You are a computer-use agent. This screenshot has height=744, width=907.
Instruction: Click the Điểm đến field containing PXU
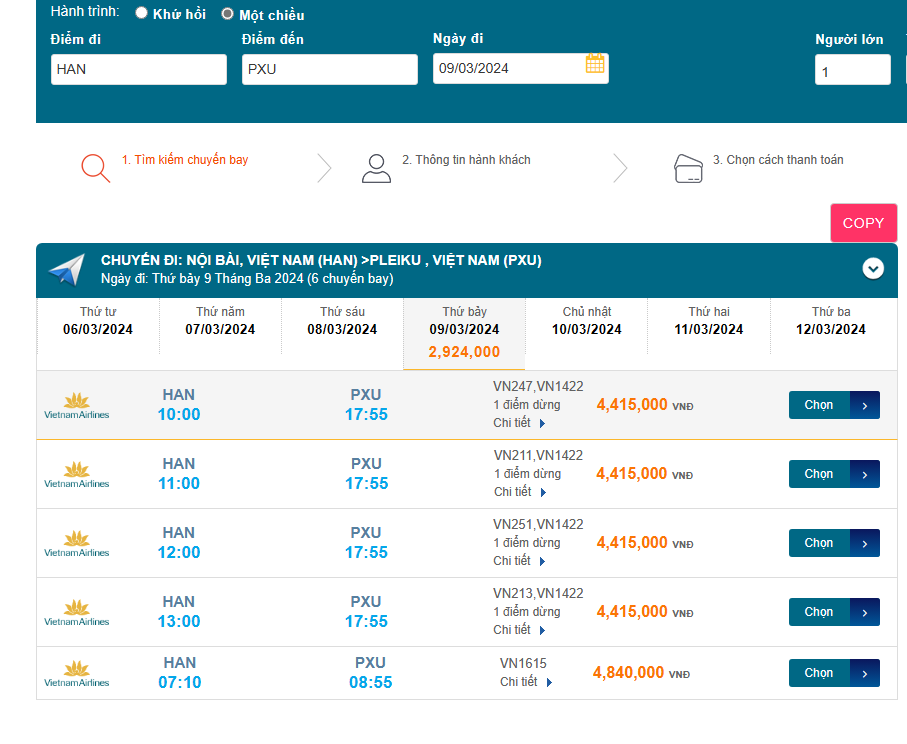(x=329, y=69)
